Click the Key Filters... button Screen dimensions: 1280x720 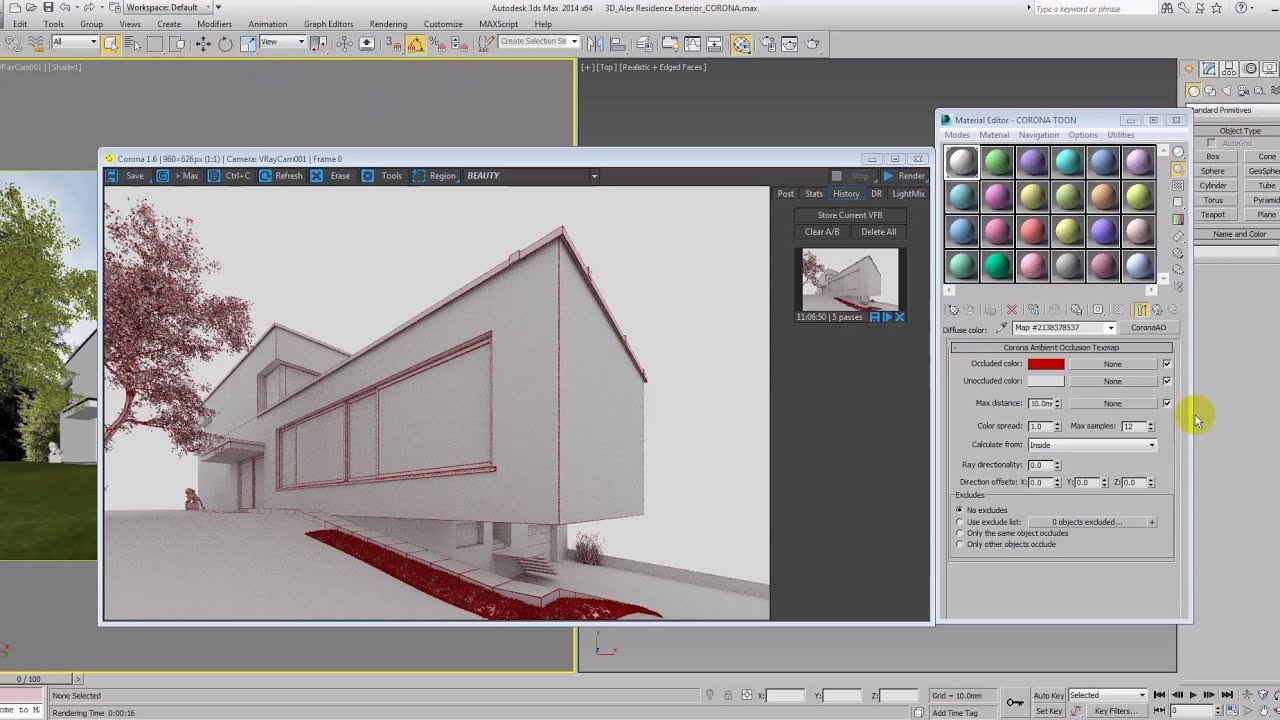1116,711
